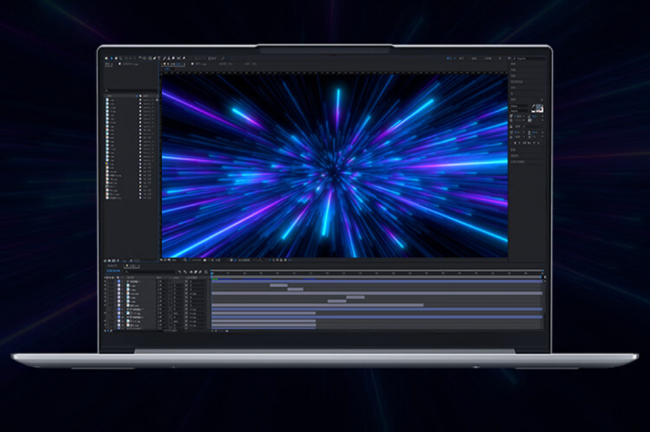Screen dimensions: 650x432
Task: Toggle visibility of the first timeline layer
Action: coord(107,281)
